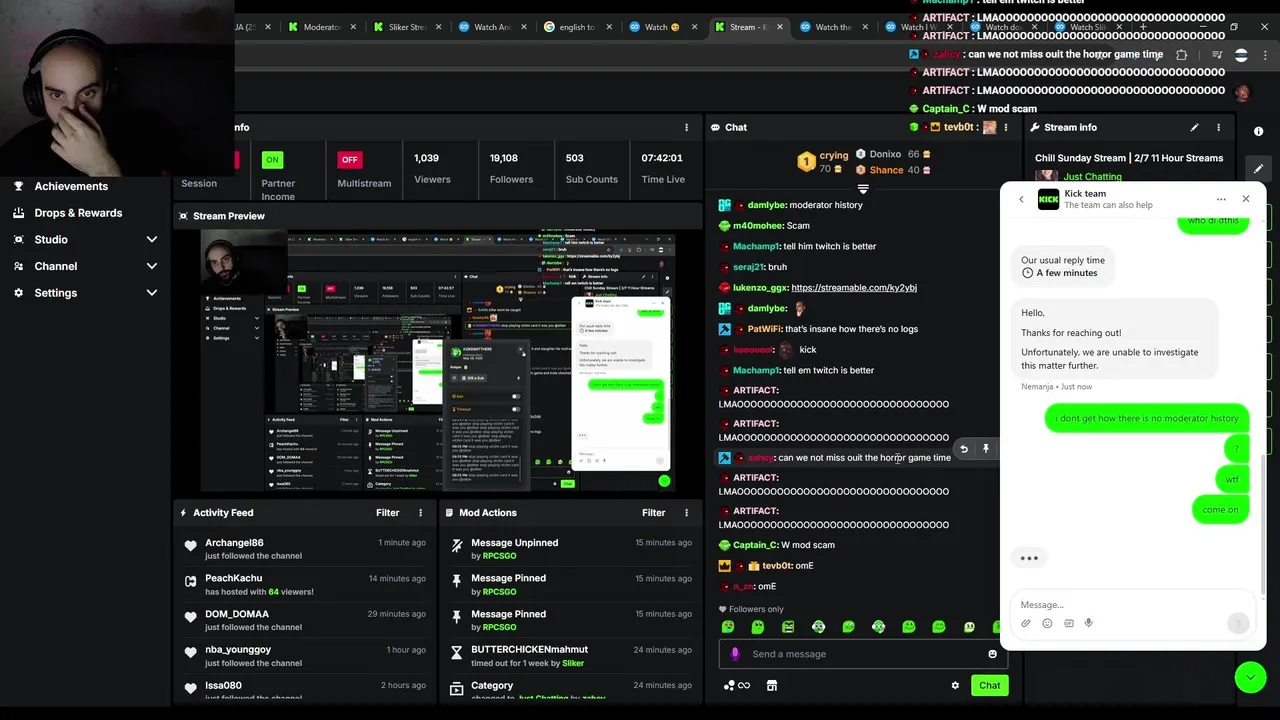Edit stream info pencil icon
The image size is (1280, 720).
click(1194, 127)
